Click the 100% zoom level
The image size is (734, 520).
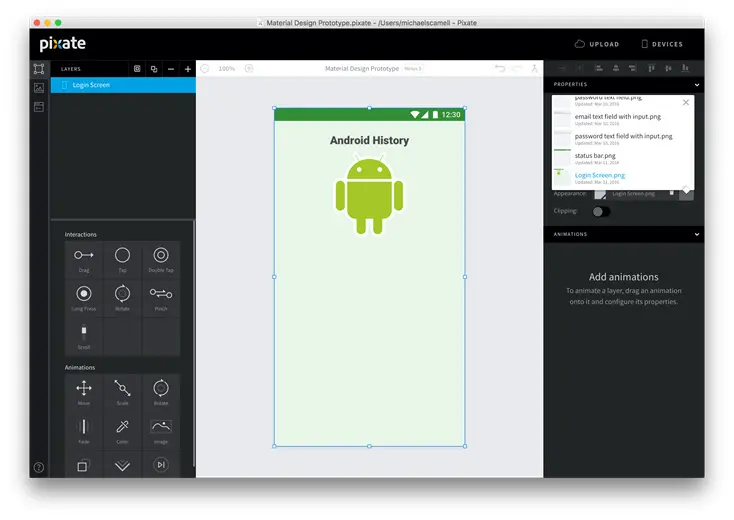tap(227, 68)
